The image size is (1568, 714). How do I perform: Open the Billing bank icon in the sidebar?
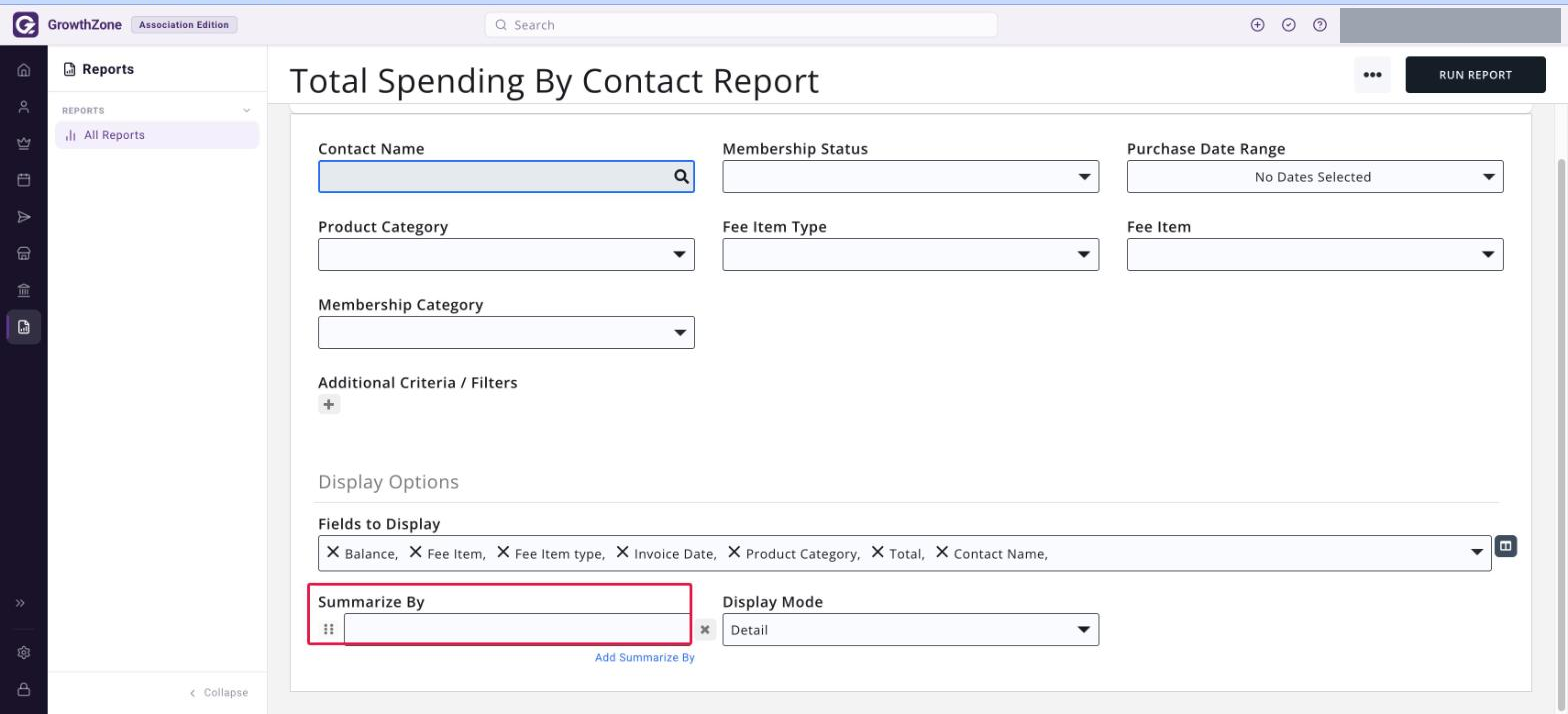click(24, 290)
